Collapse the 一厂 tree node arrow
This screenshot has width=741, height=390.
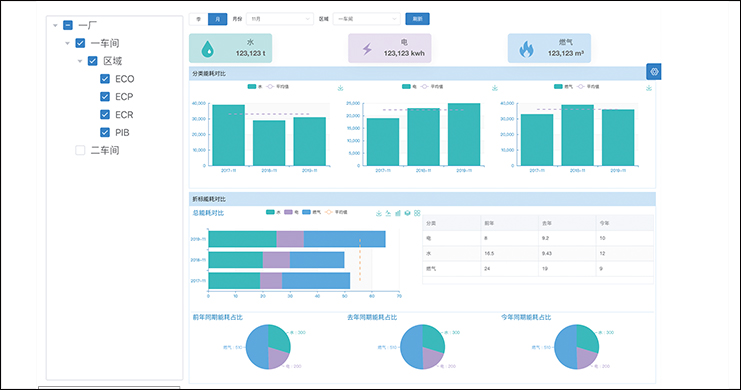point(55,26)
